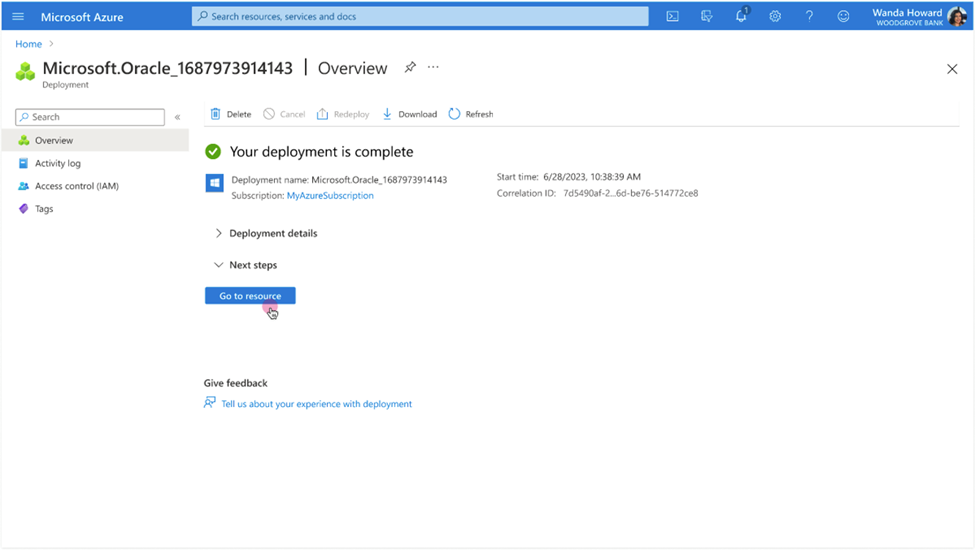Screen dimensions: 975x550
Task: Focus the sidebar Search field
Action: click(x=90, y=117)
